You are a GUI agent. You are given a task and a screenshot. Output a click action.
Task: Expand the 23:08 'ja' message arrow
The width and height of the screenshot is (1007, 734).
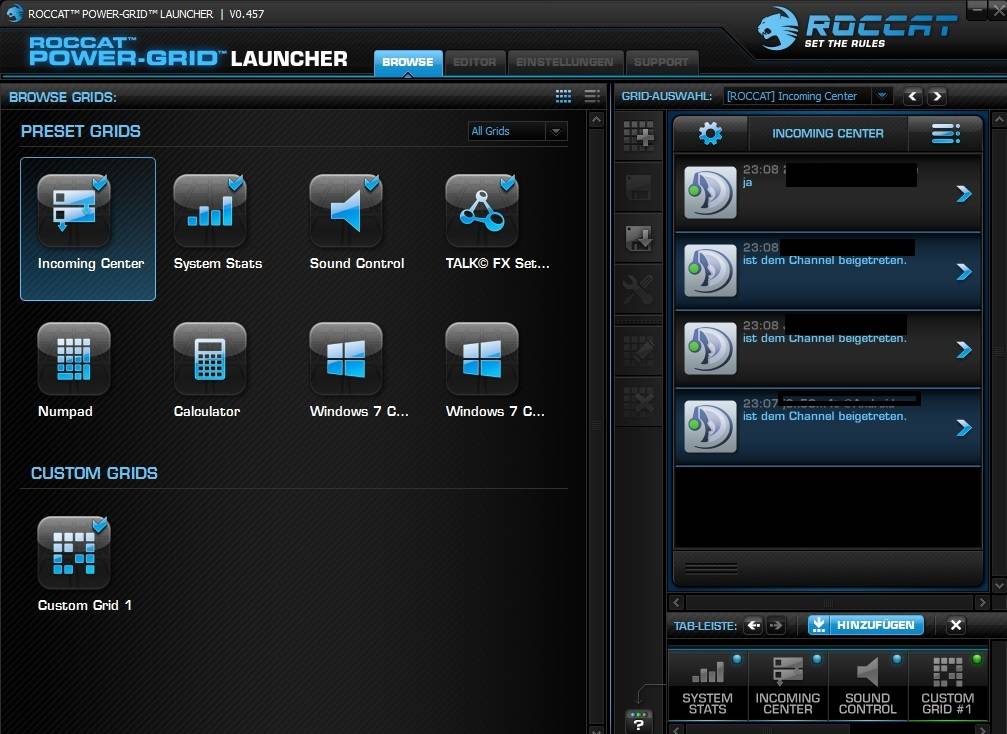coord(963,193)
